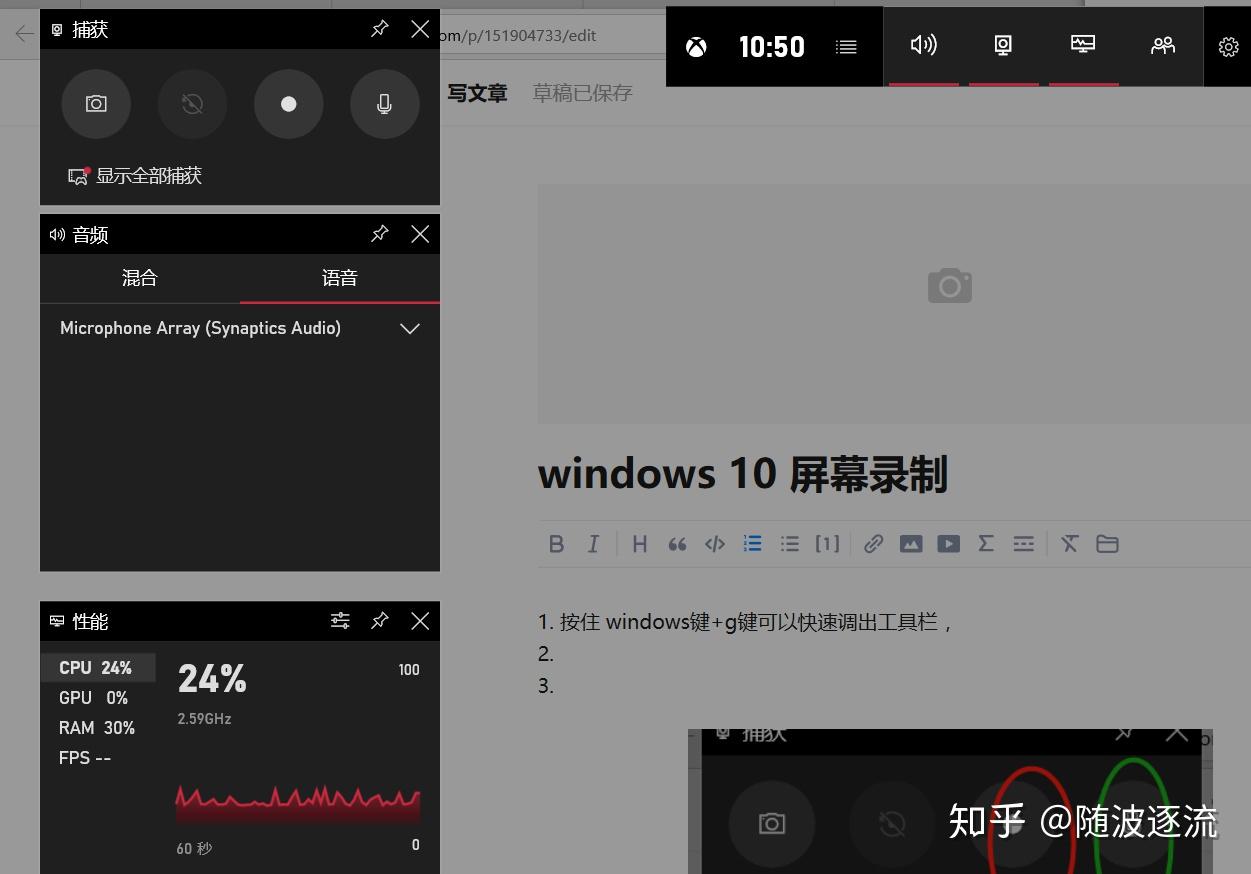Pin the 捕获 widget

pos(379,29)
